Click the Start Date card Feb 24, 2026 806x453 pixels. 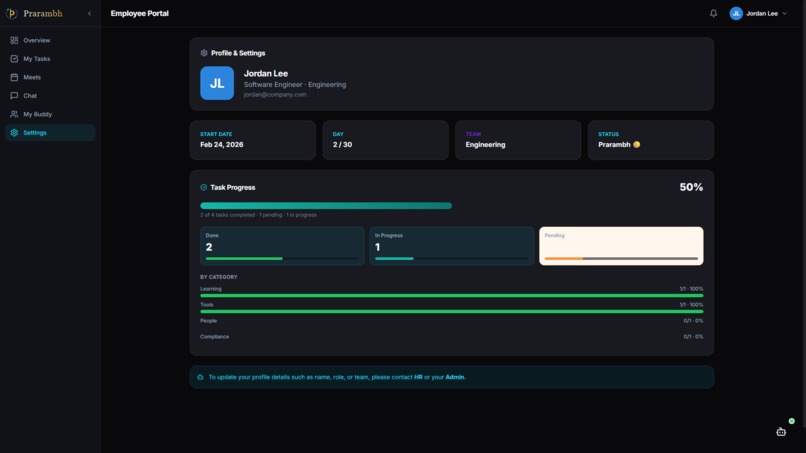pyautogui.click(x=253, y=140)
